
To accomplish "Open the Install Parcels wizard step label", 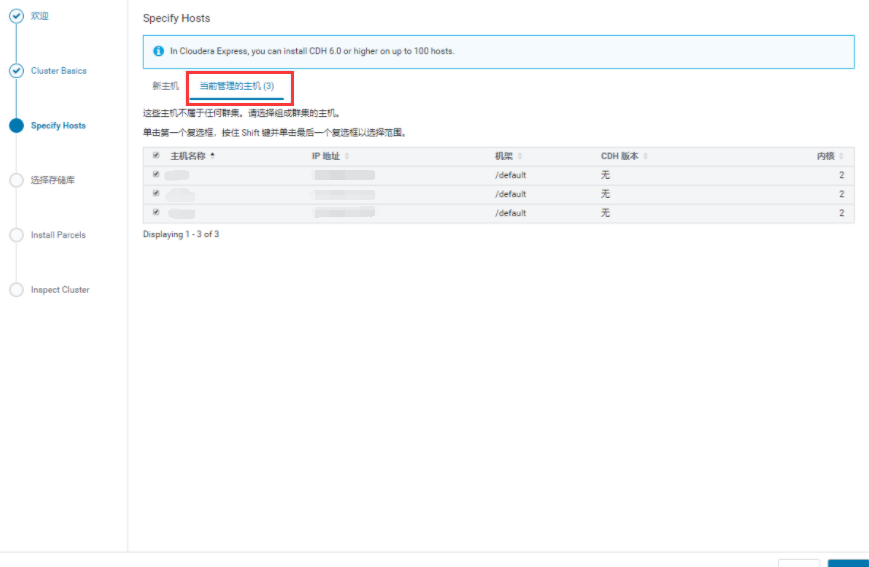I will 58,235.
